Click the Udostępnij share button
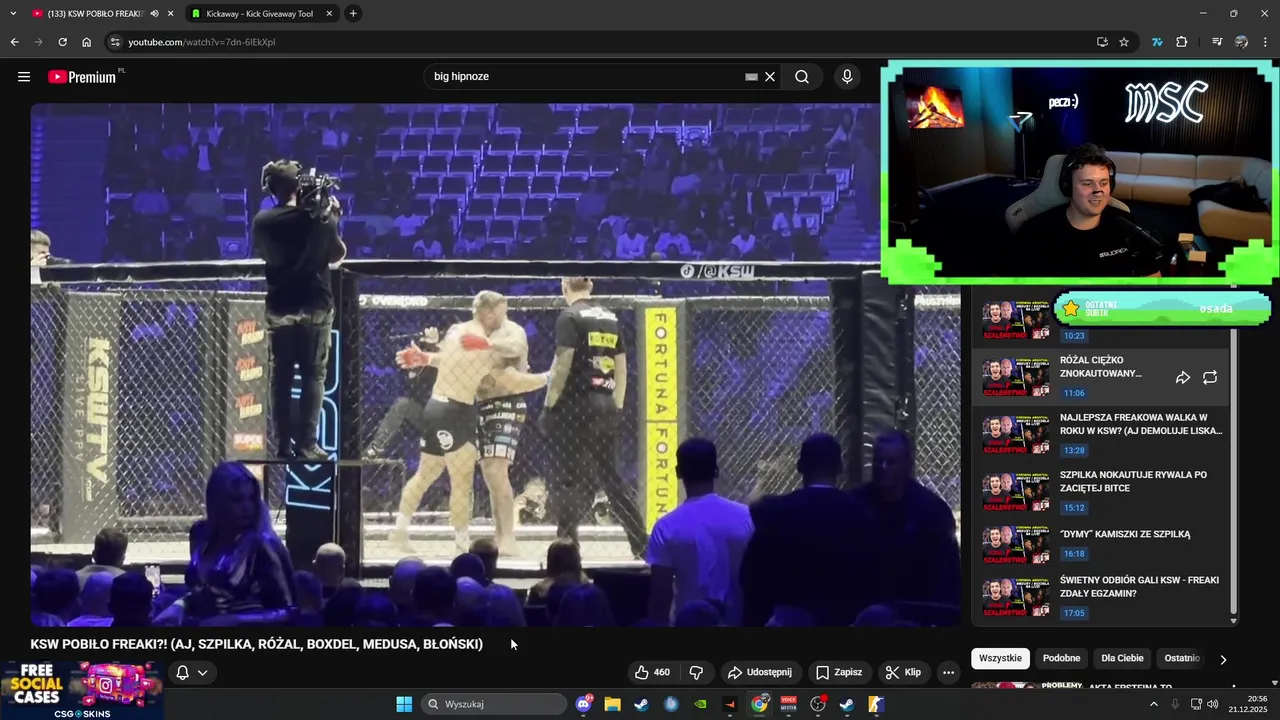Screen dimensions: 1280x720 (x=760, y=672)
